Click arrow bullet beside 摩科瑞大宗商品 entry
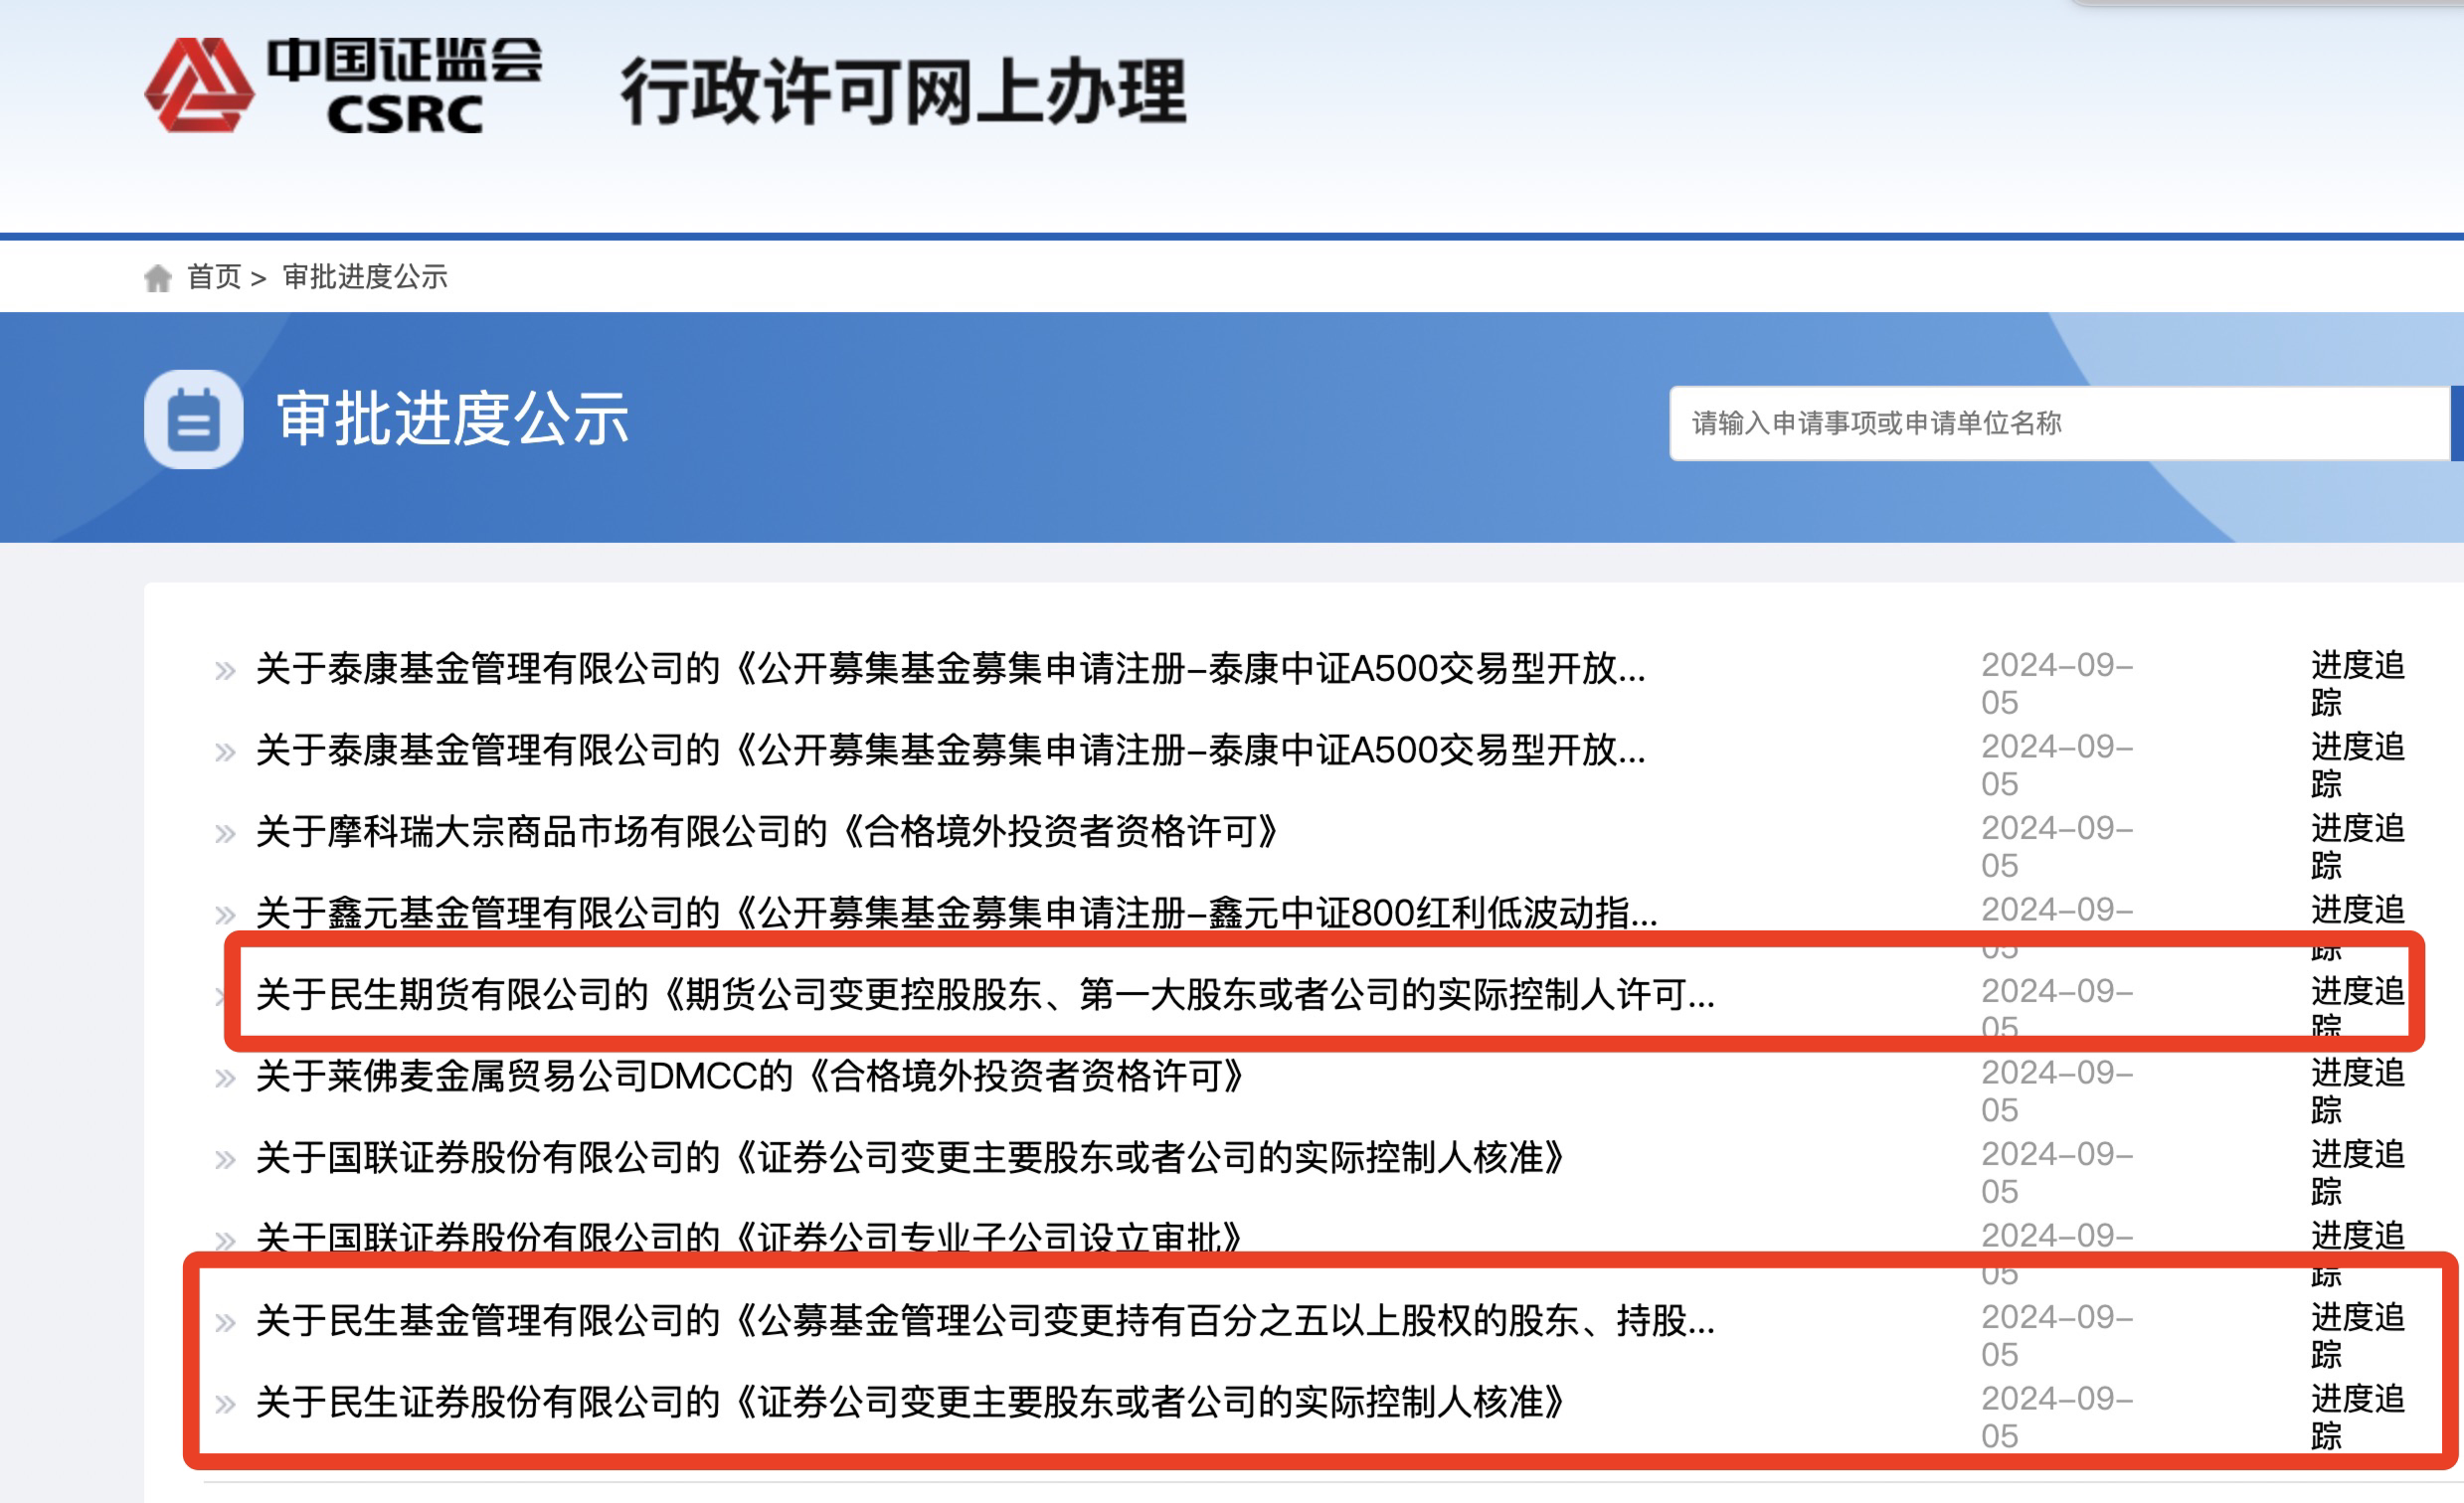Image resolution: width=2464 pixels, height=1503 pixels. click(x=225, y=833)
